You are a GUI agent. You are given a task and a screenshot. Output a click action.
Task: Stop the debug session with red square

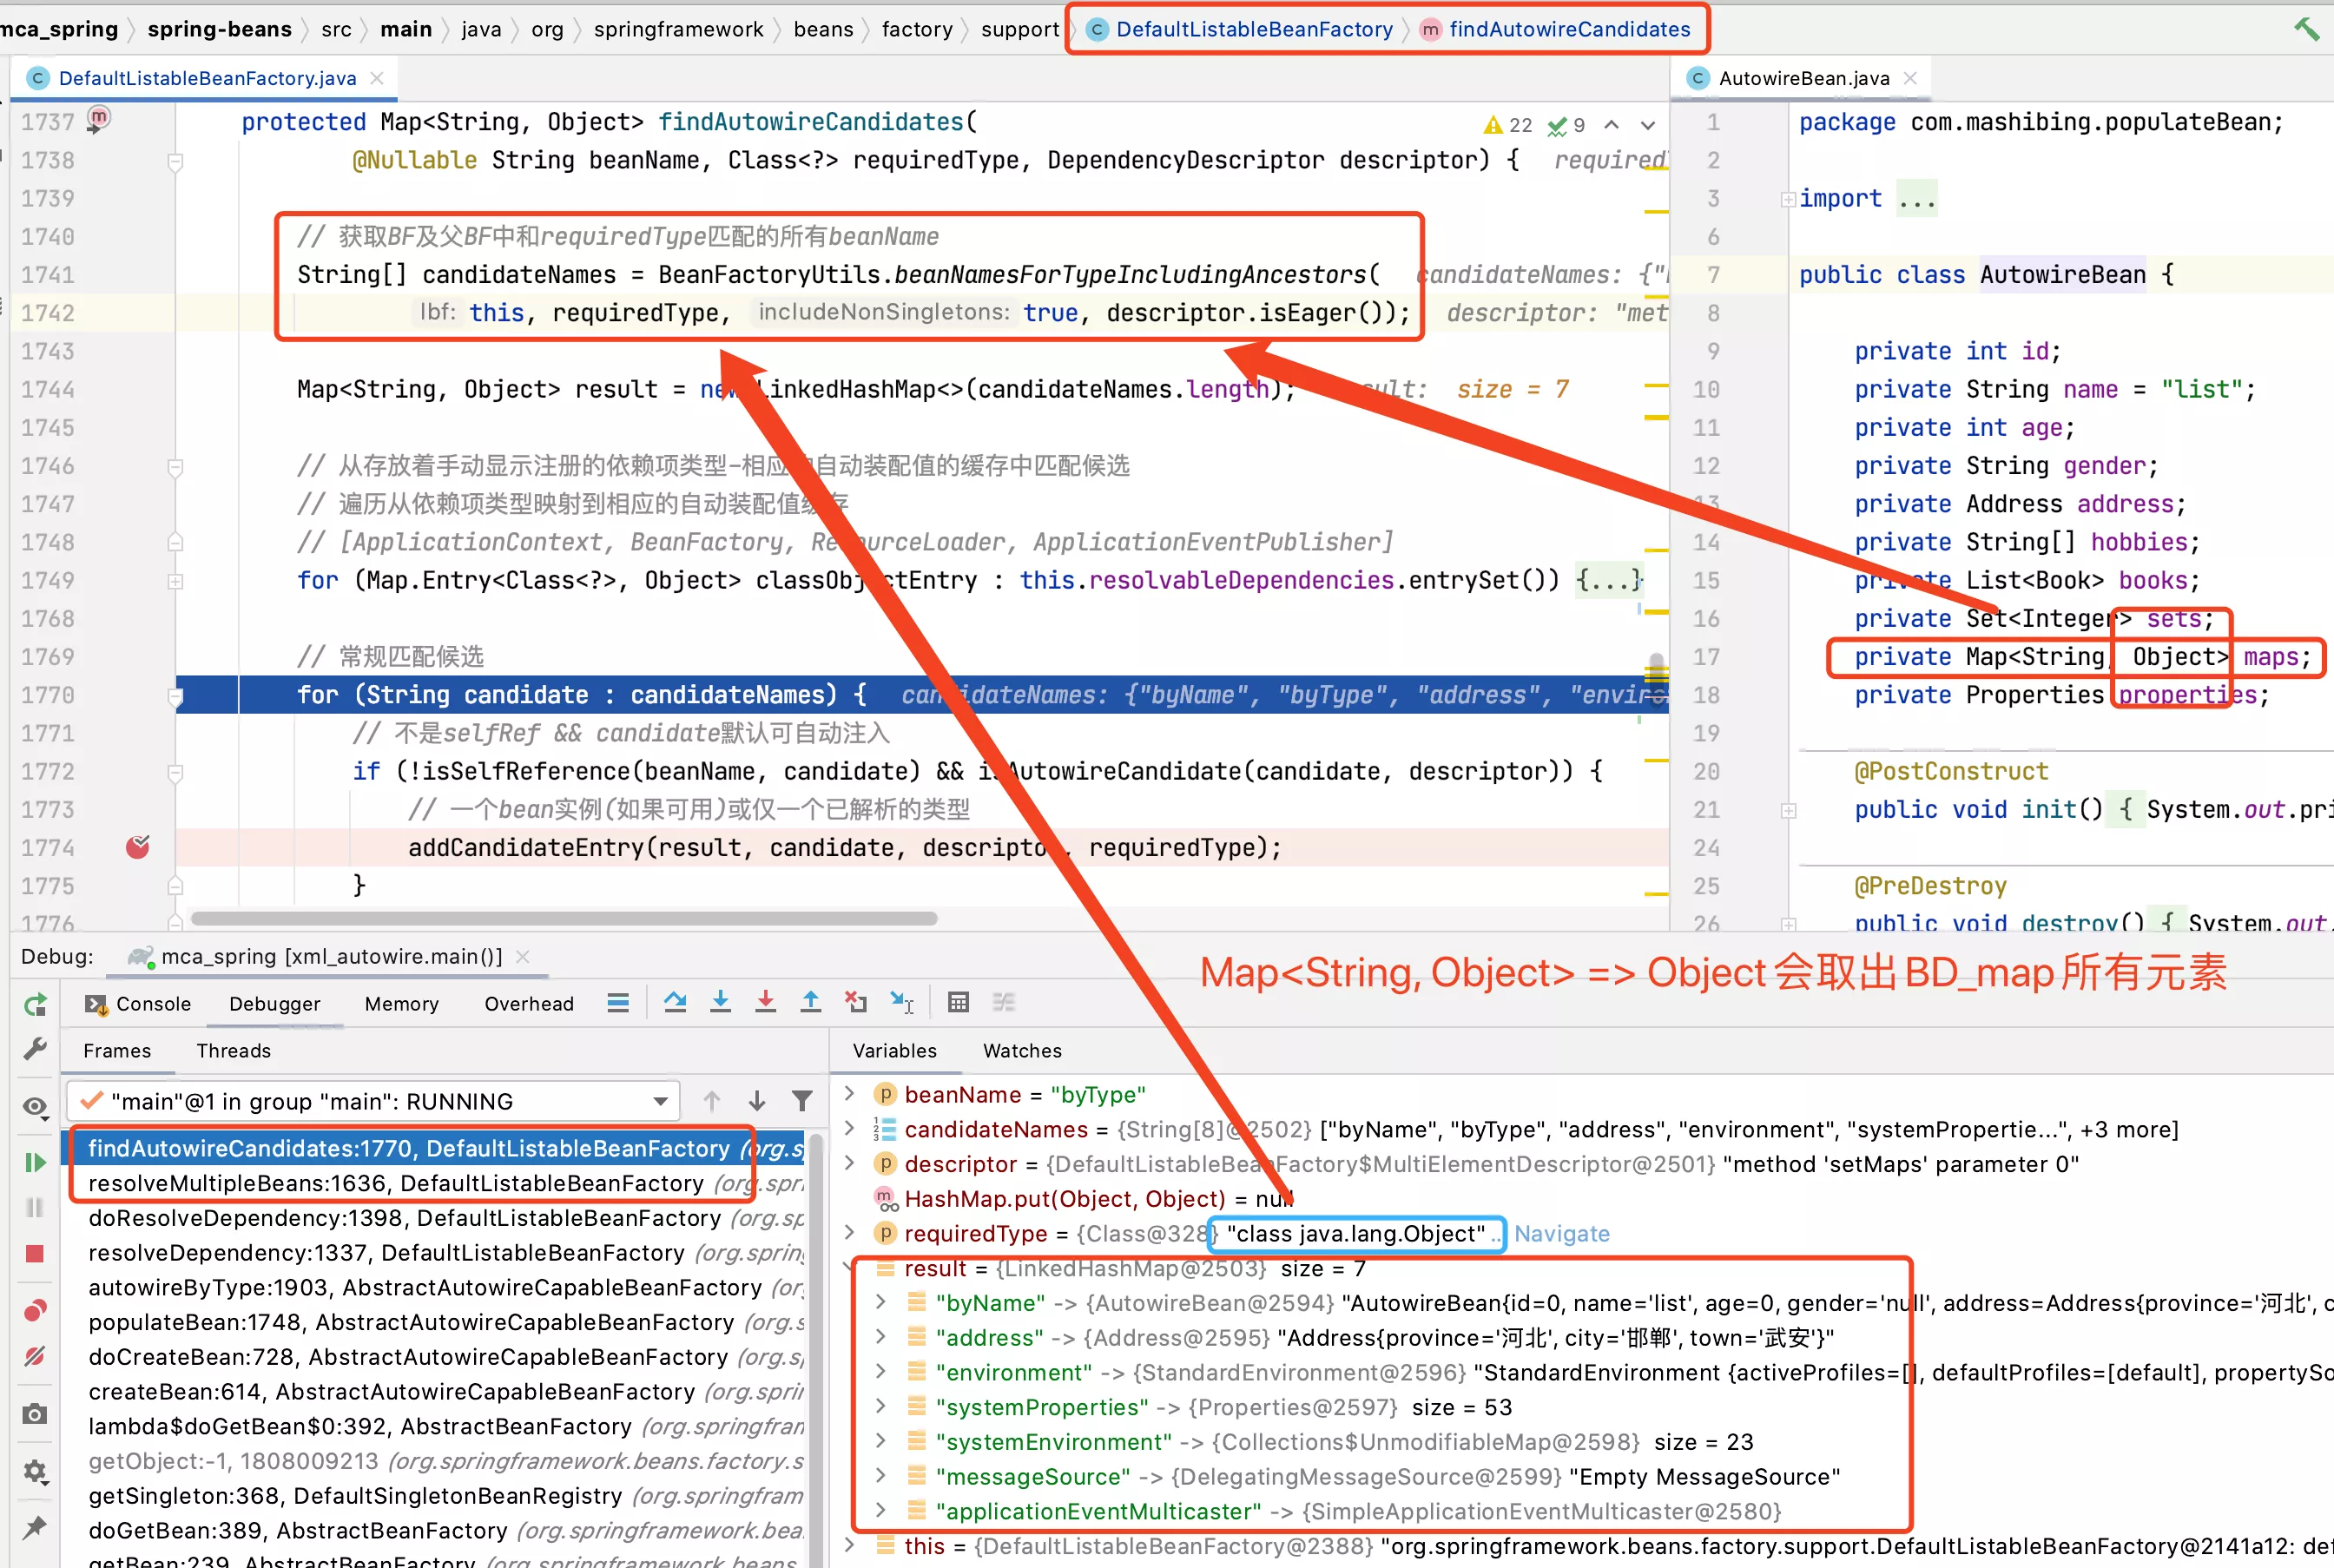tap(35, 1254)
